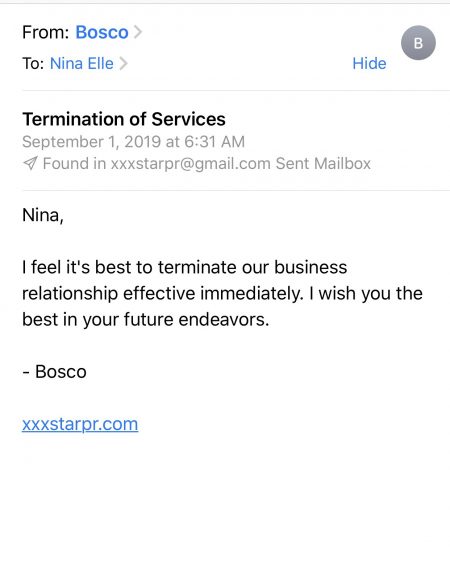Screen dimensions: 450x574
Task: Click the "From:" field label
Action: pos(45,32)
